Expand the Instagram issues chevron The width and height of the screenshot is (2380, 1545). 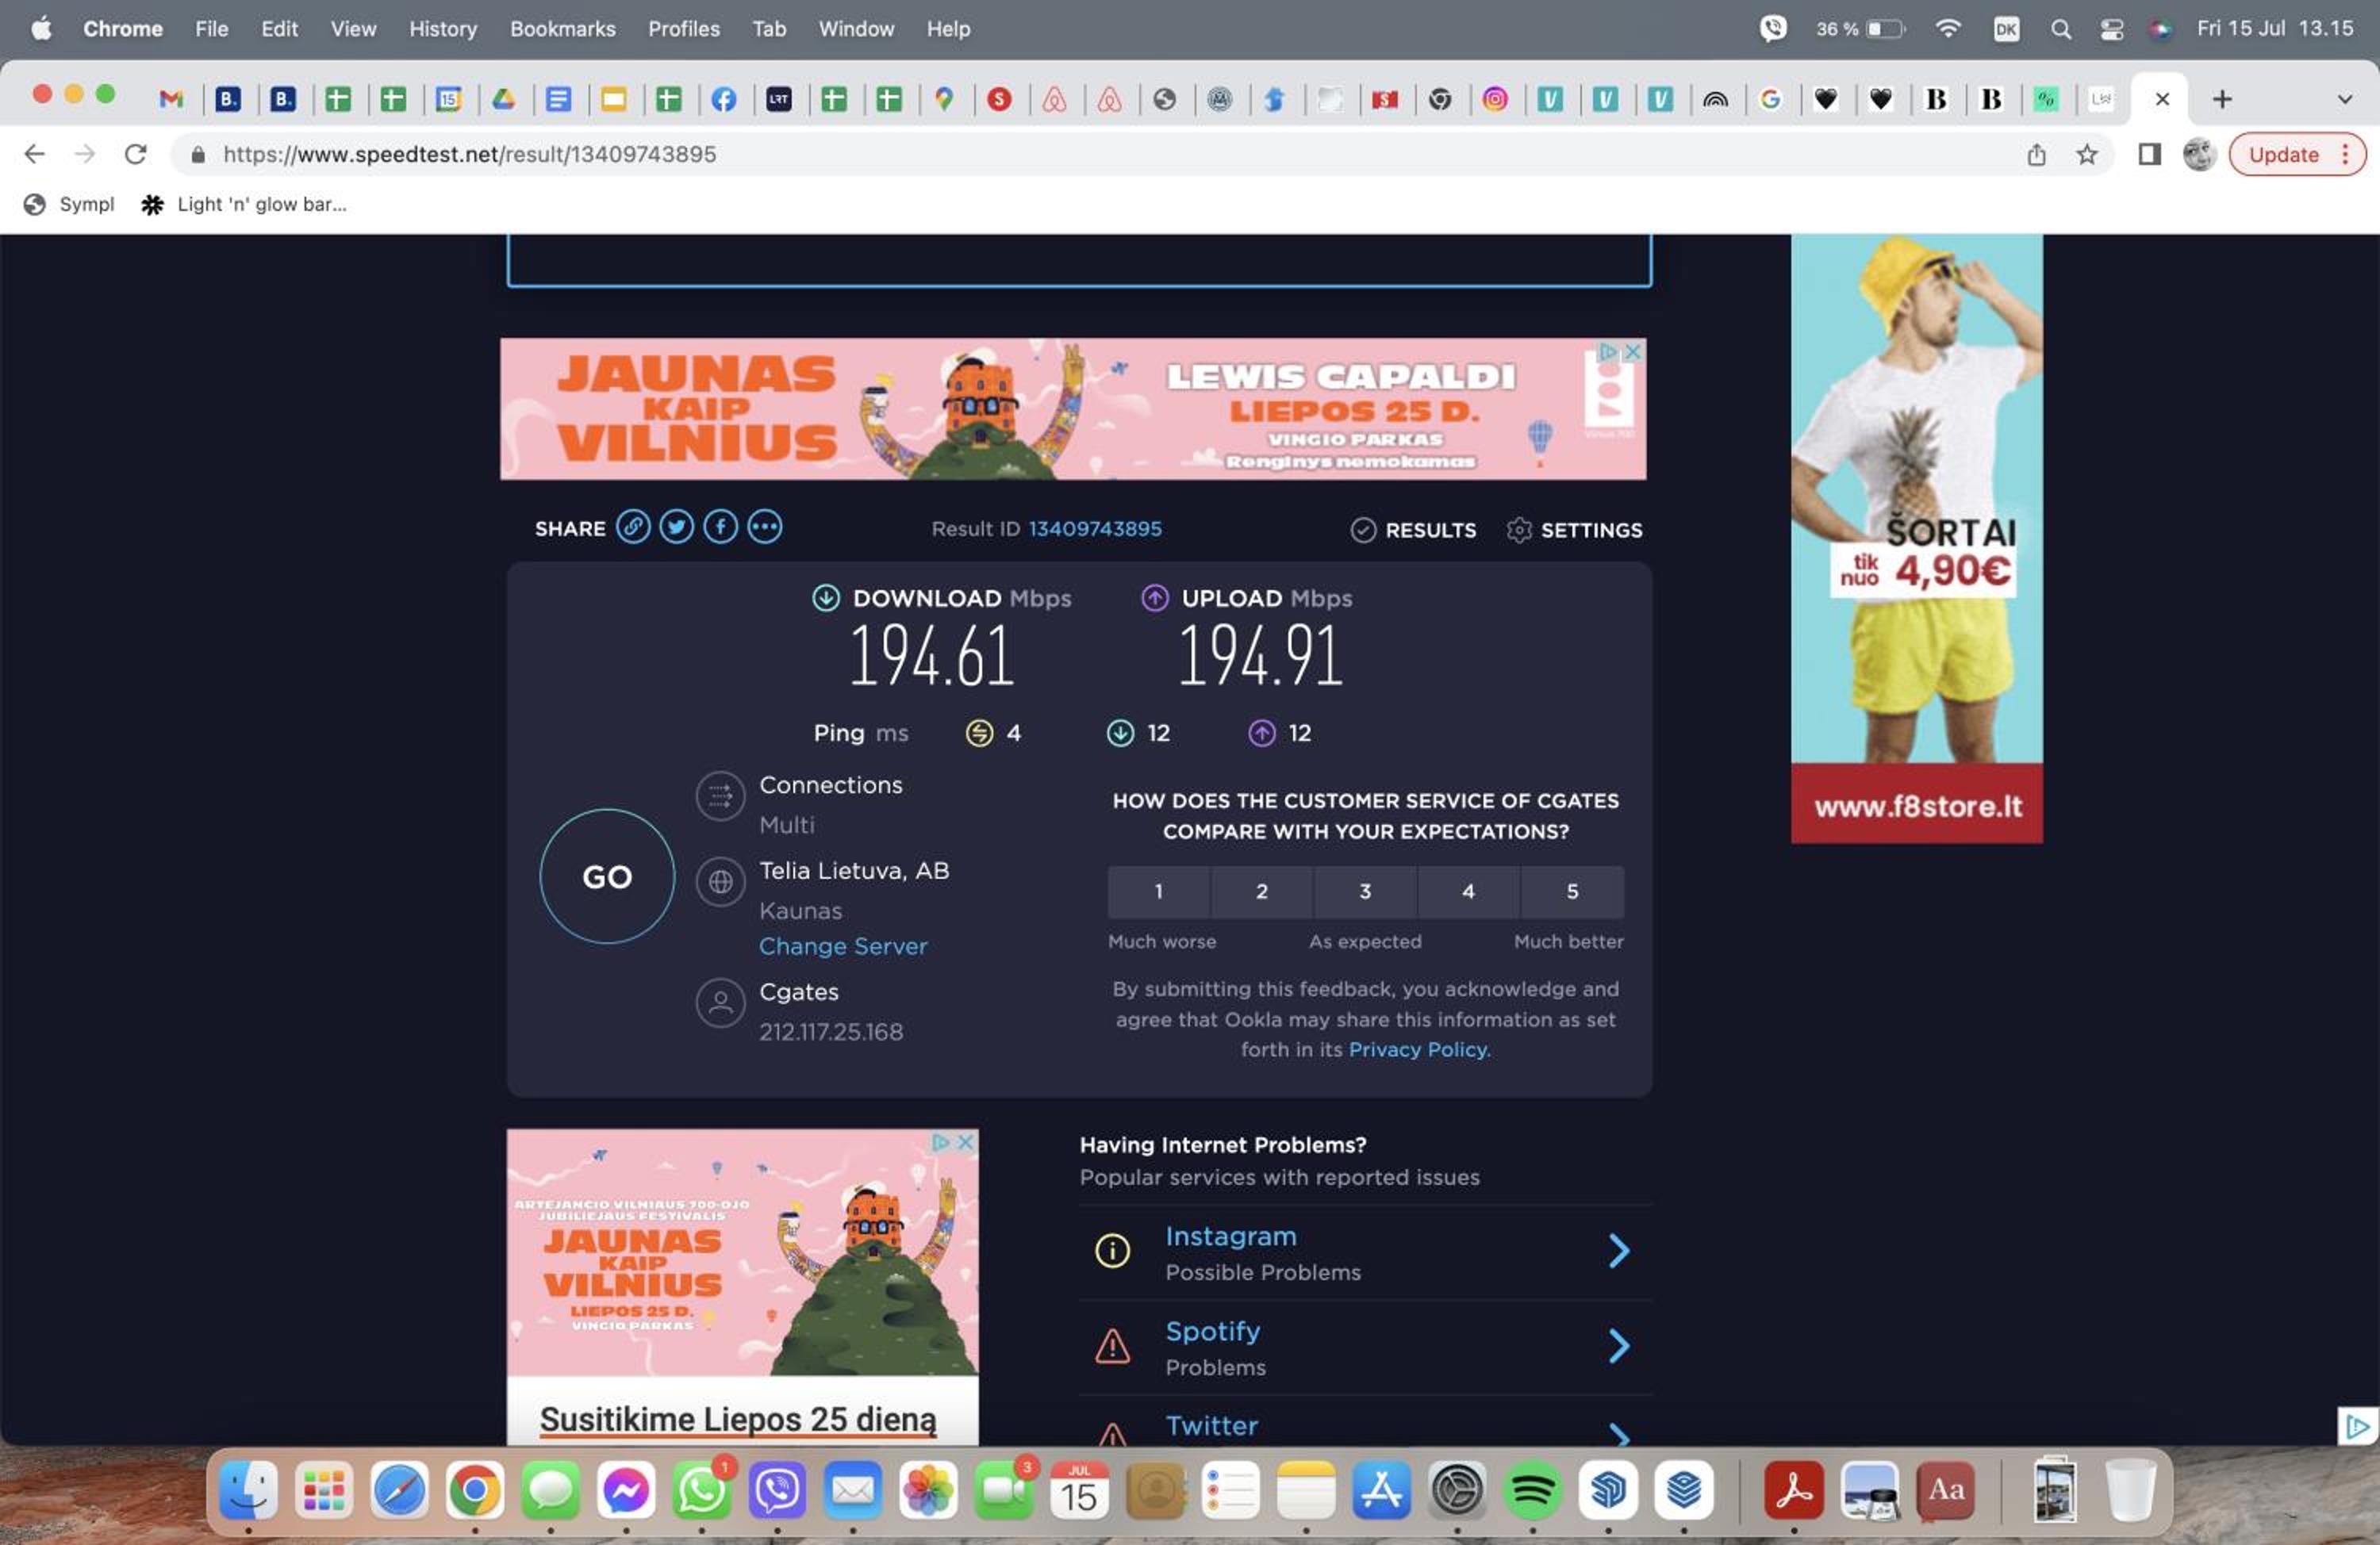[1618, 1250]
